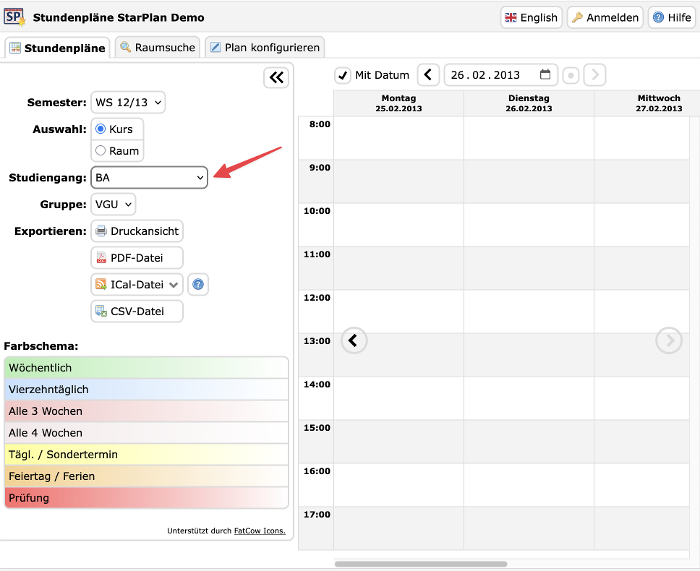
Task: Click the red Prüfung color scheme entry
Action: [x=146, y=498]
